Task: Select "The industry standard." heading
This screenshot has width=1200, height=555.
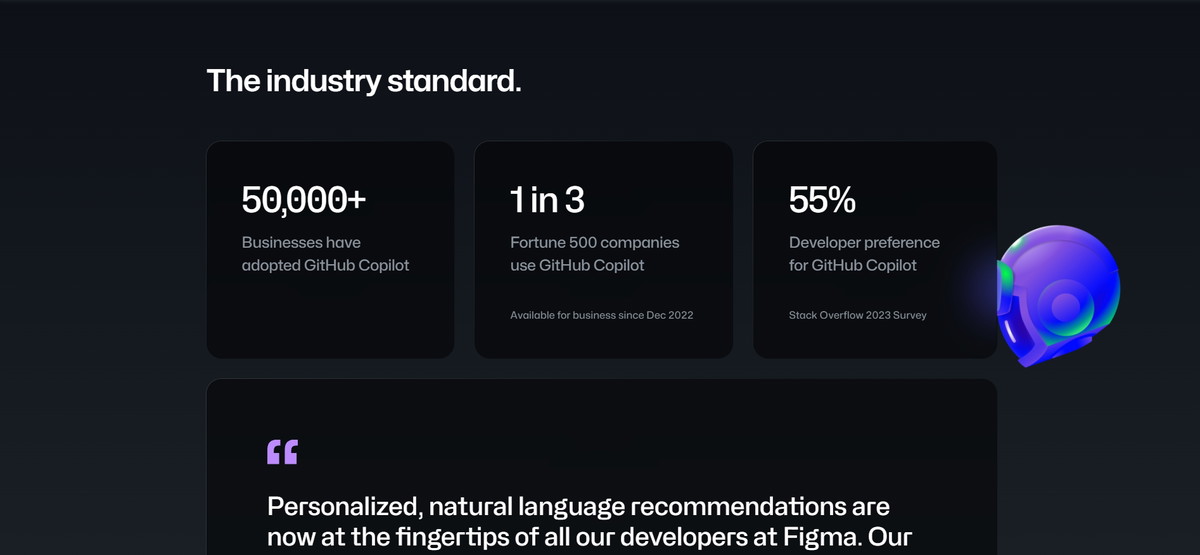Action: [x=364, y=81]
